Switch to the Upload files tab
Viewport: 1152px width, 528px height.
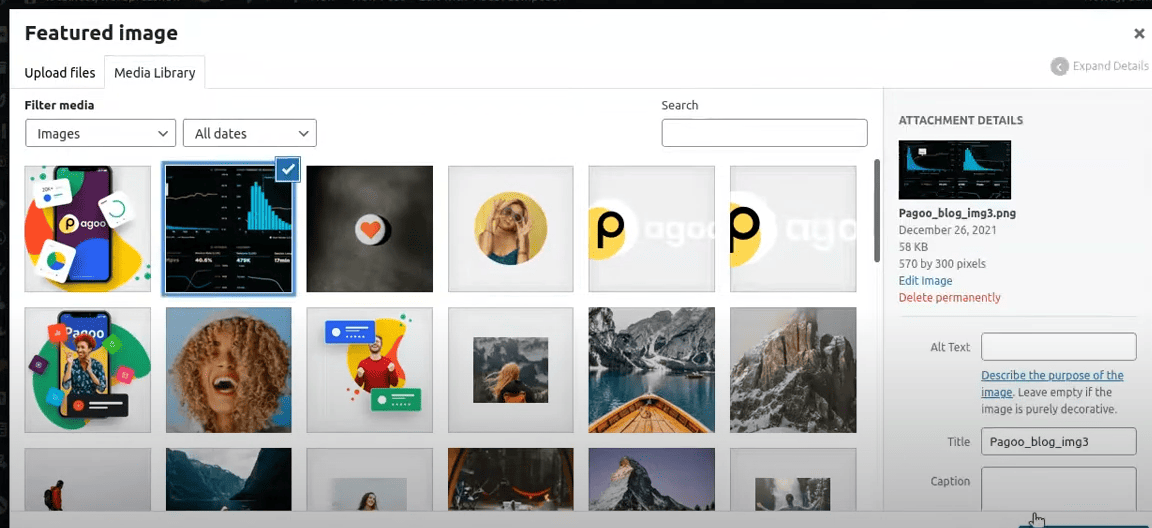pos(60,73)
